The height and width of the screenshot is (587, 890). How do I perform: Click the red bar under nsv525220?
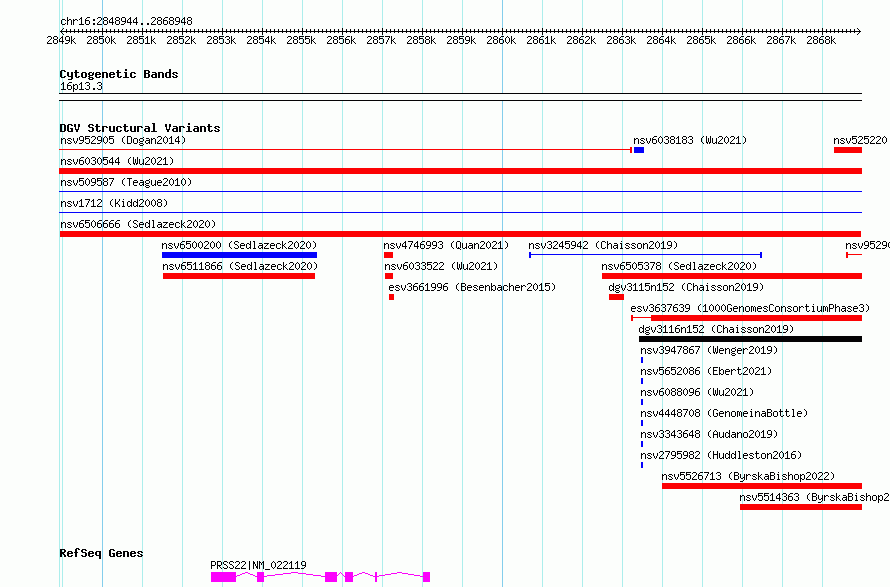point(848,150)
